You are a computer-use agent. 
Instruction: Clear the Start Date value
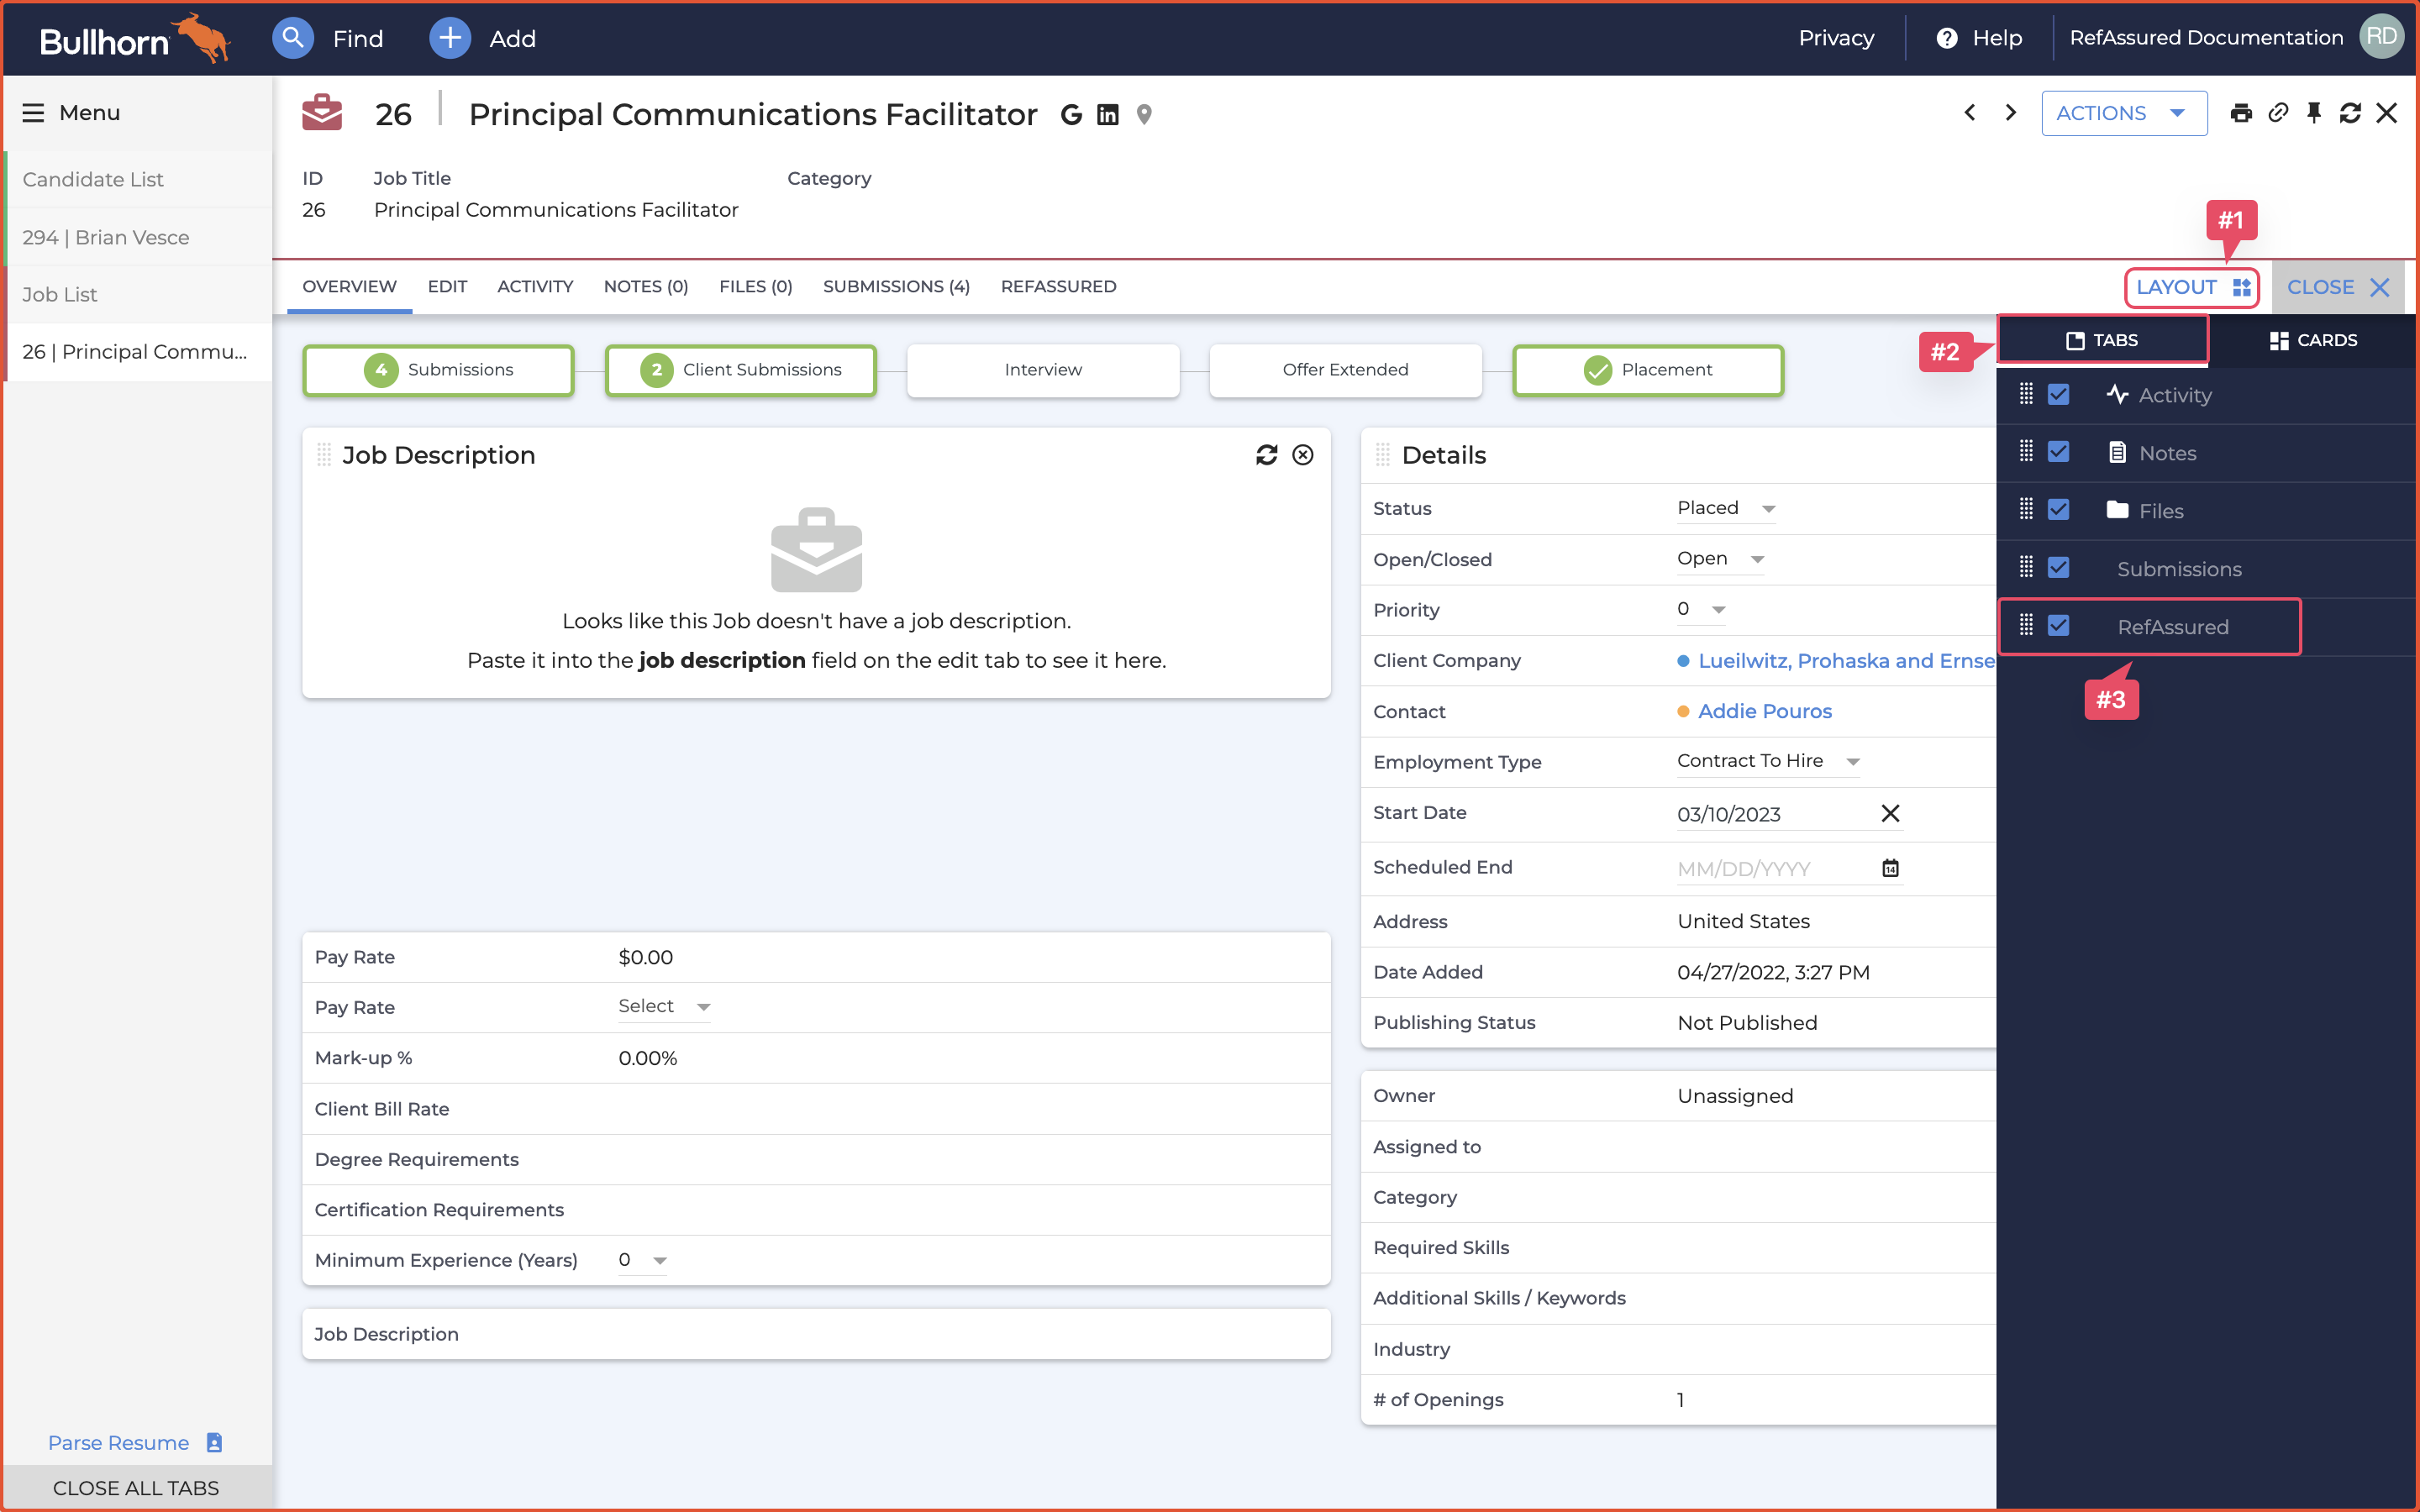coord(1890,813)
